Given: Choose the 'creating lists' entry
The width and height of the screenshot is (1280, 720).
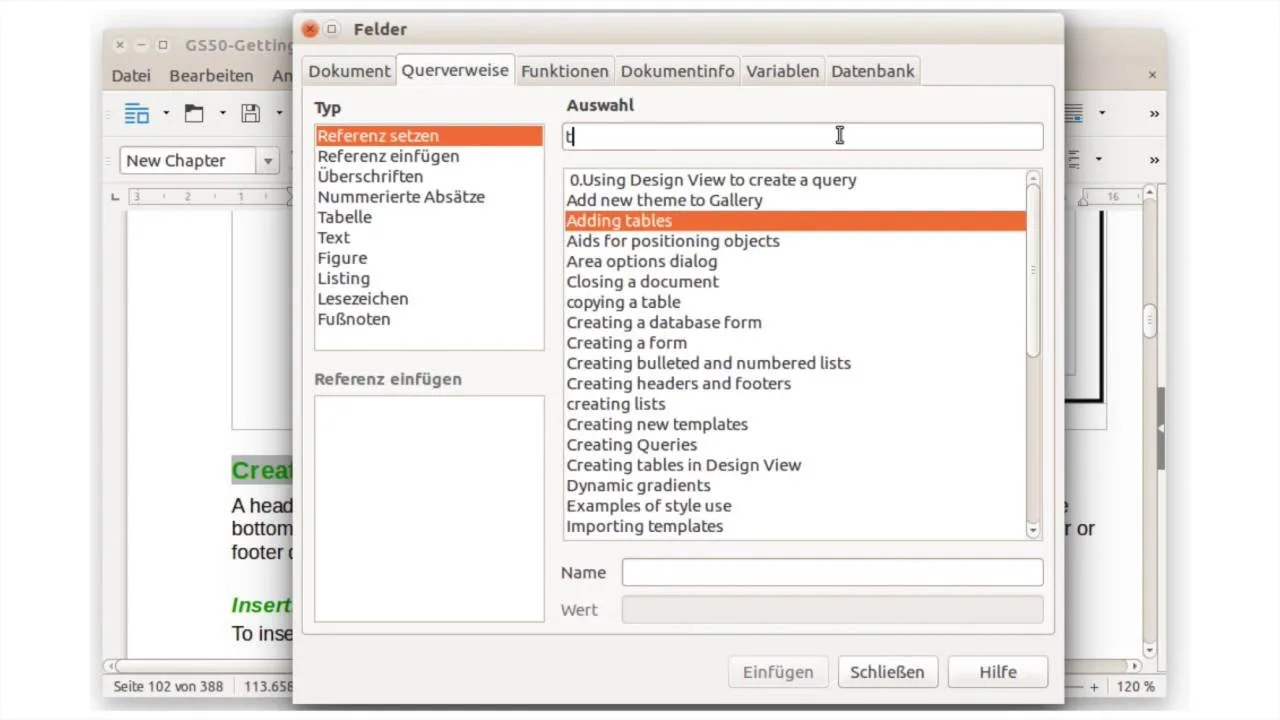Looking at the screenshot, I should coord(795,404).
